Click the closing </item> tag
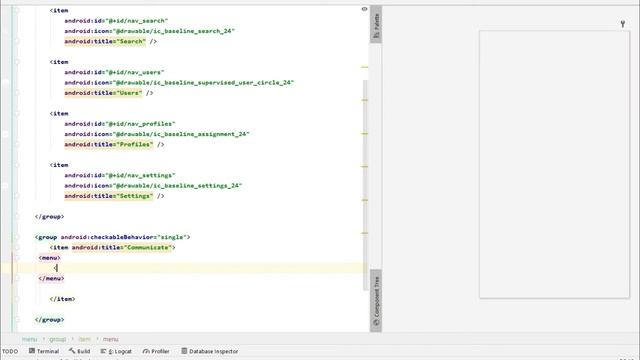 click(x=62, y=299)
